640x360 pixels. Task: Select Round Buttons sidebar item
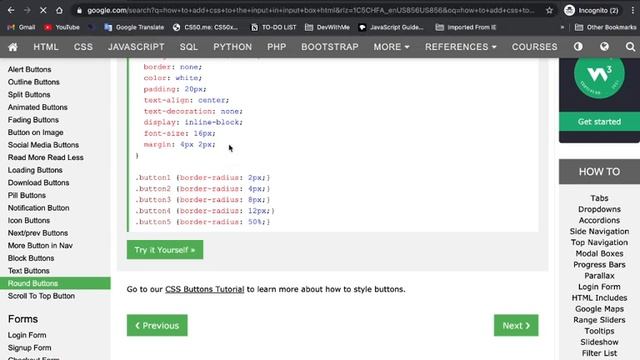(x=55, y=283)
